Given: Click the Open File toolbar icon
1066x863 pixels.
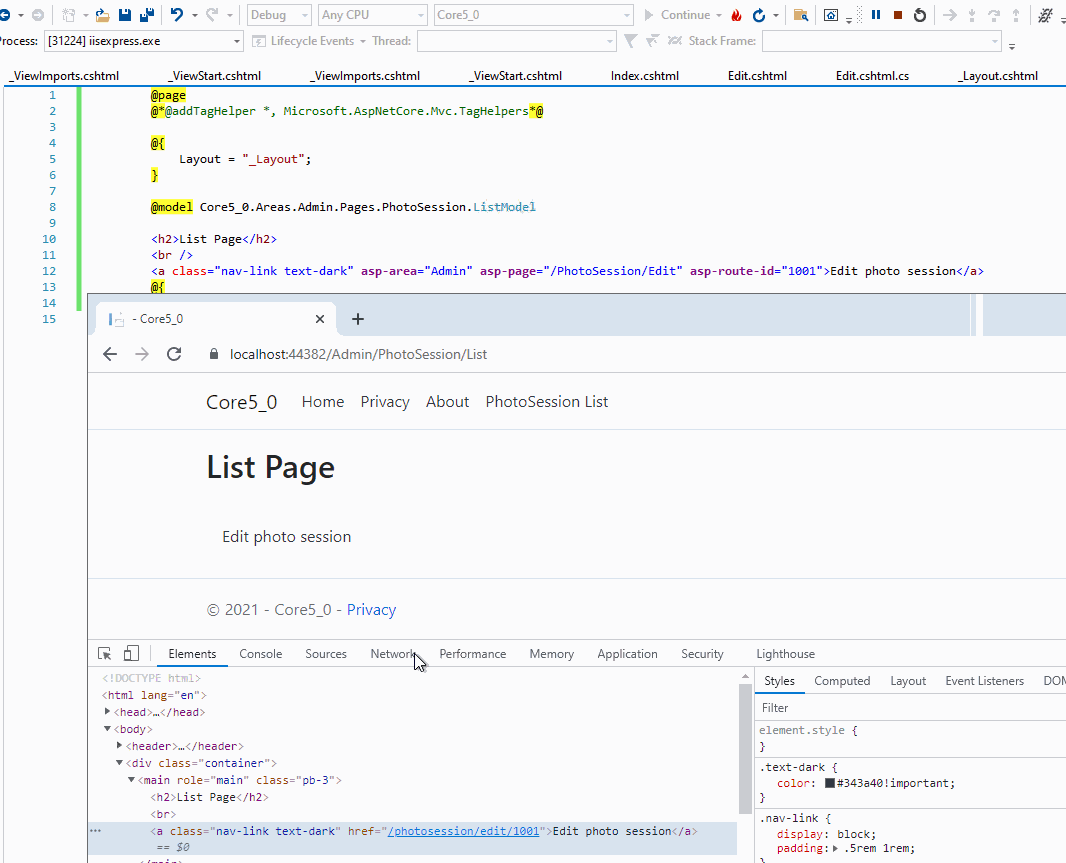Looking at the screenshot, I should pos(102,15).
